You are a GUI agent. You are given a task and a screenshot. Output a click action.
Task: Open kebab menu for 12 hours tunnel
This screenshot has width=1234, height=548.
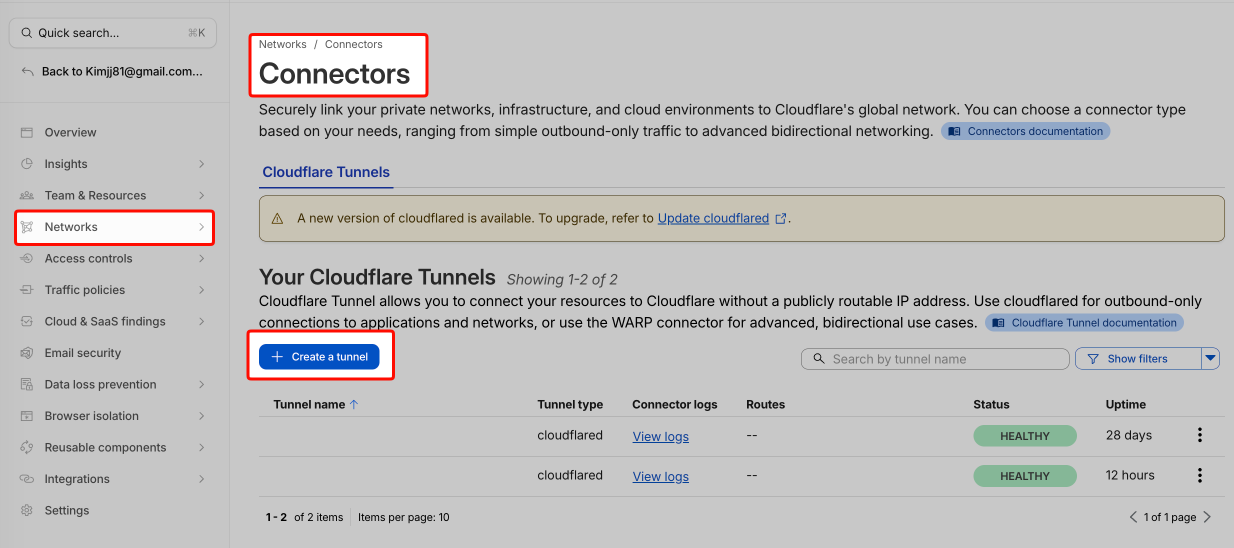coord(1200,476)
